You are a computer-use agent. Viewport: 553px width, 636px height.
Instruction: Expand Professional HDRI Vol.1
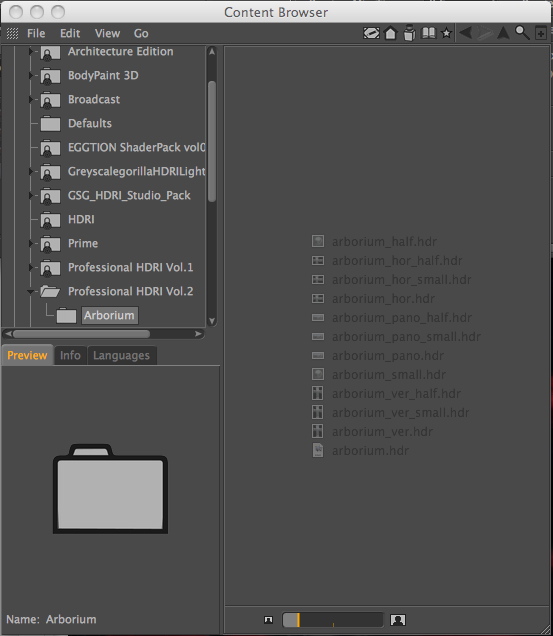31,267
